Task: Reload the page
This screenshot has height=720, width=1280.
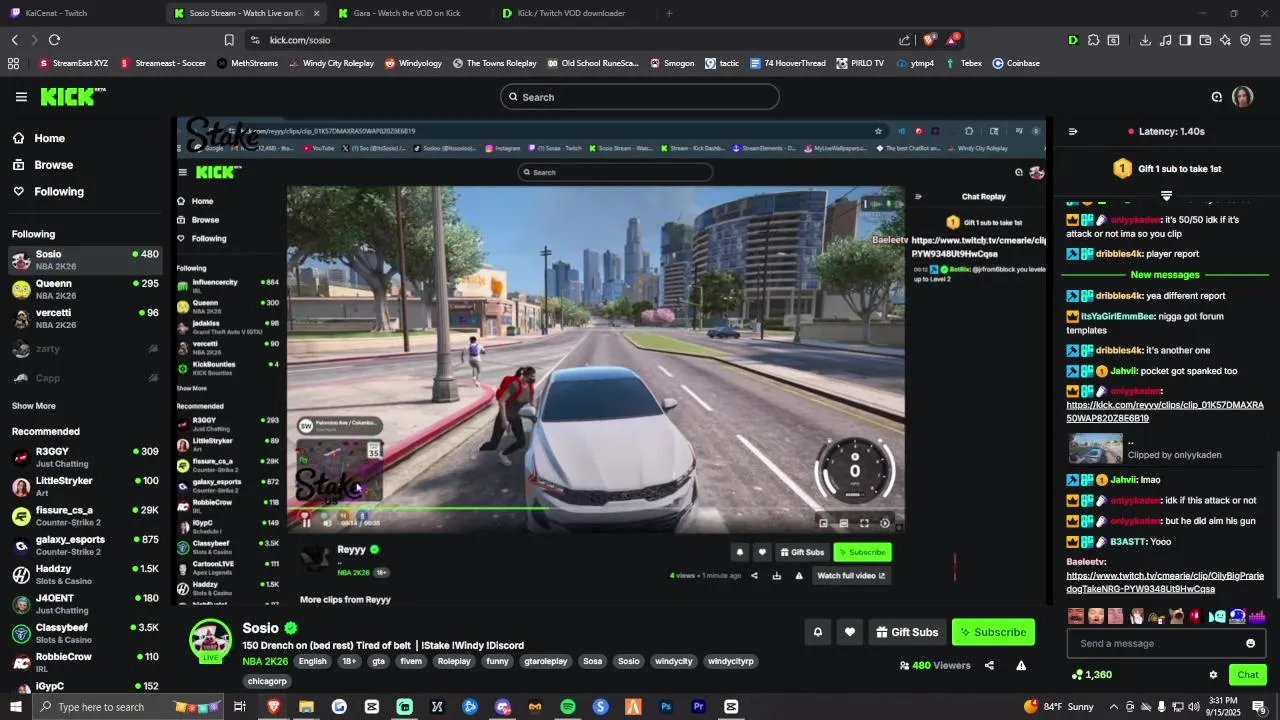Action: tap(54, 40)
